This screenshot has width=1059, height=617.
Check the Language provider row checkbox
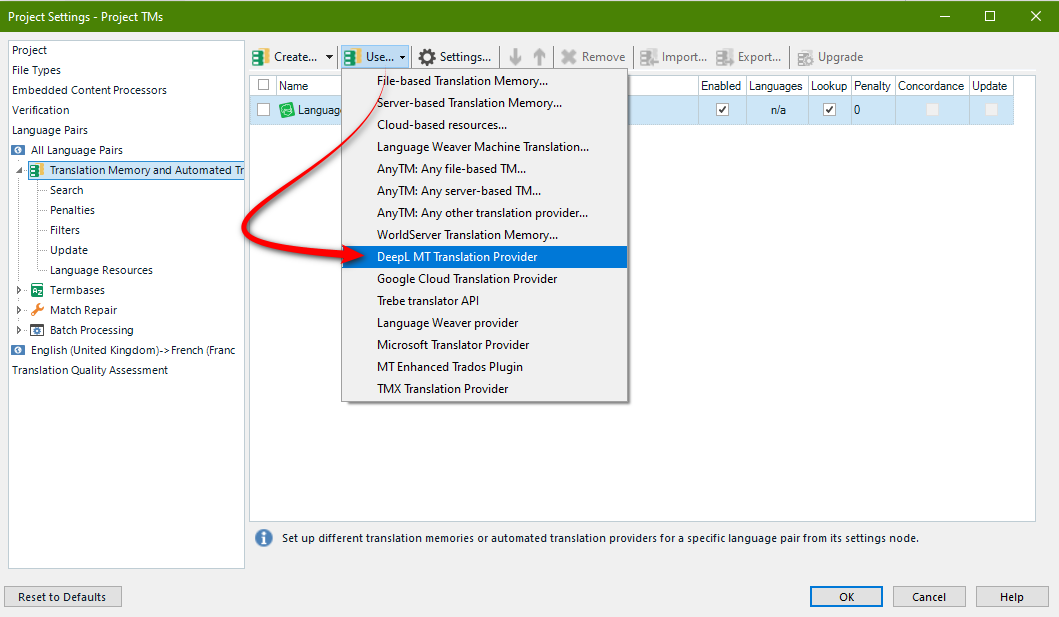(x=263, y=109)
